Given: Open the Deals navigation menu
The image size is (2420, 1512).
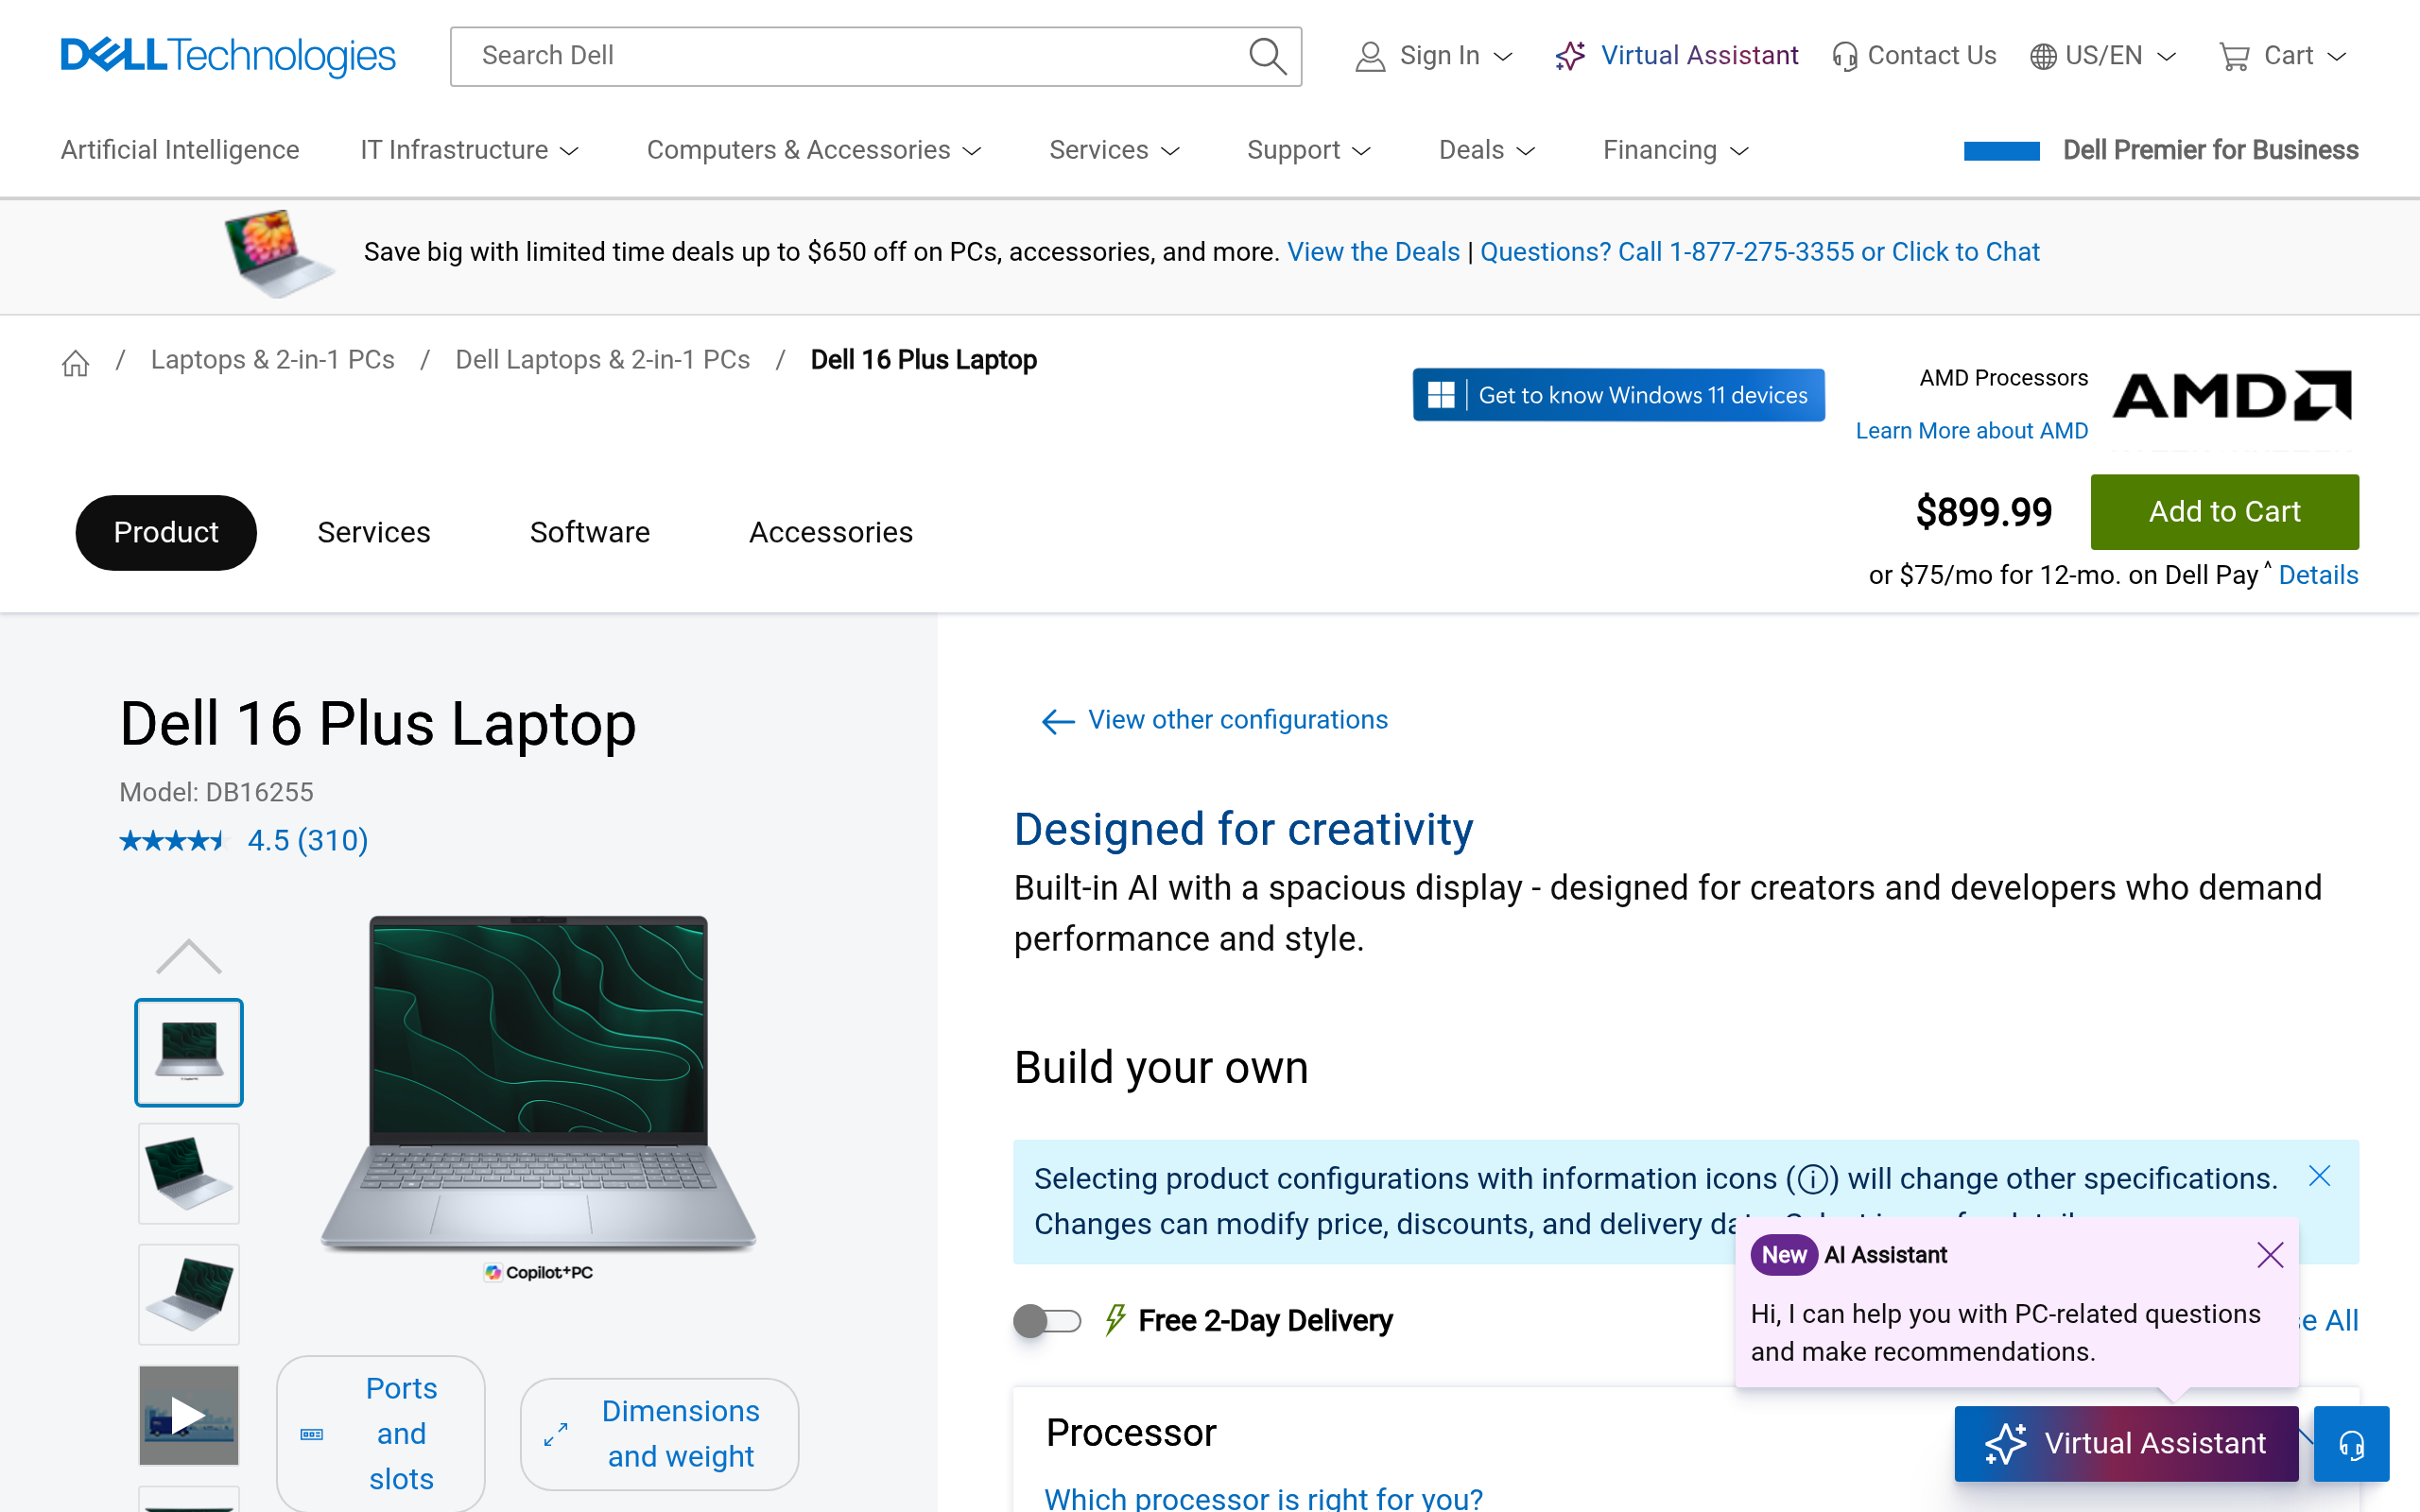Looking at the screenshot, I should (x=1486, y=150).
